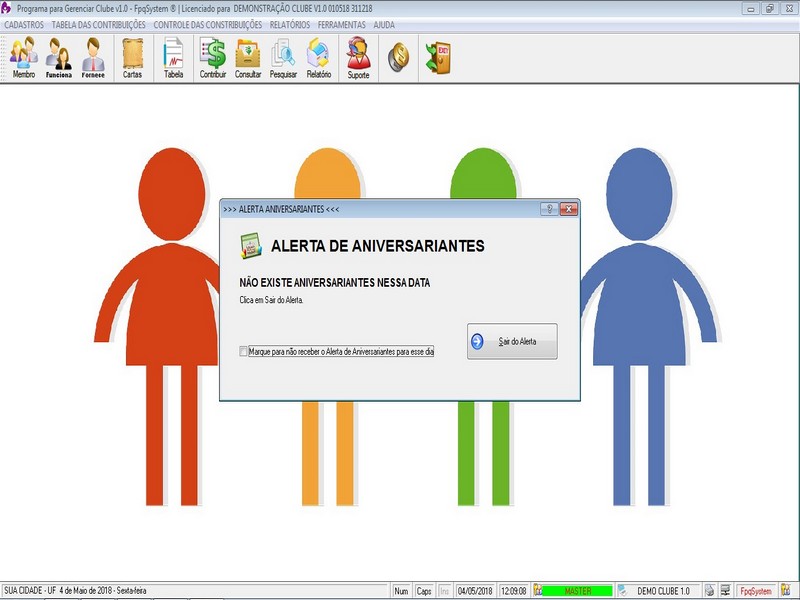Open the CADASTROS menu
Viewport: 800px width, 600px height.
24,25
